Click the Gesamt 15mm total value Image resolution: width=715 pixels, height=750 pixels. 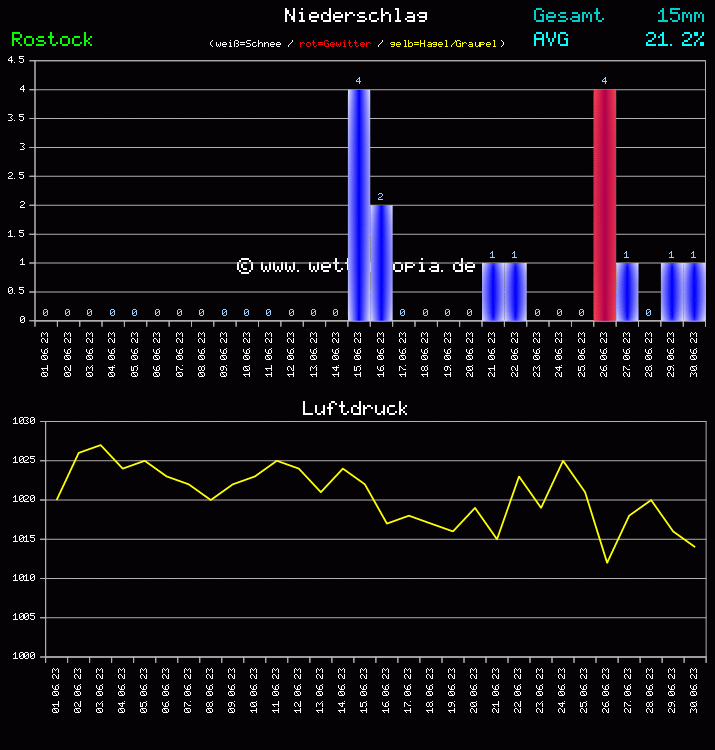click(680, 15)
